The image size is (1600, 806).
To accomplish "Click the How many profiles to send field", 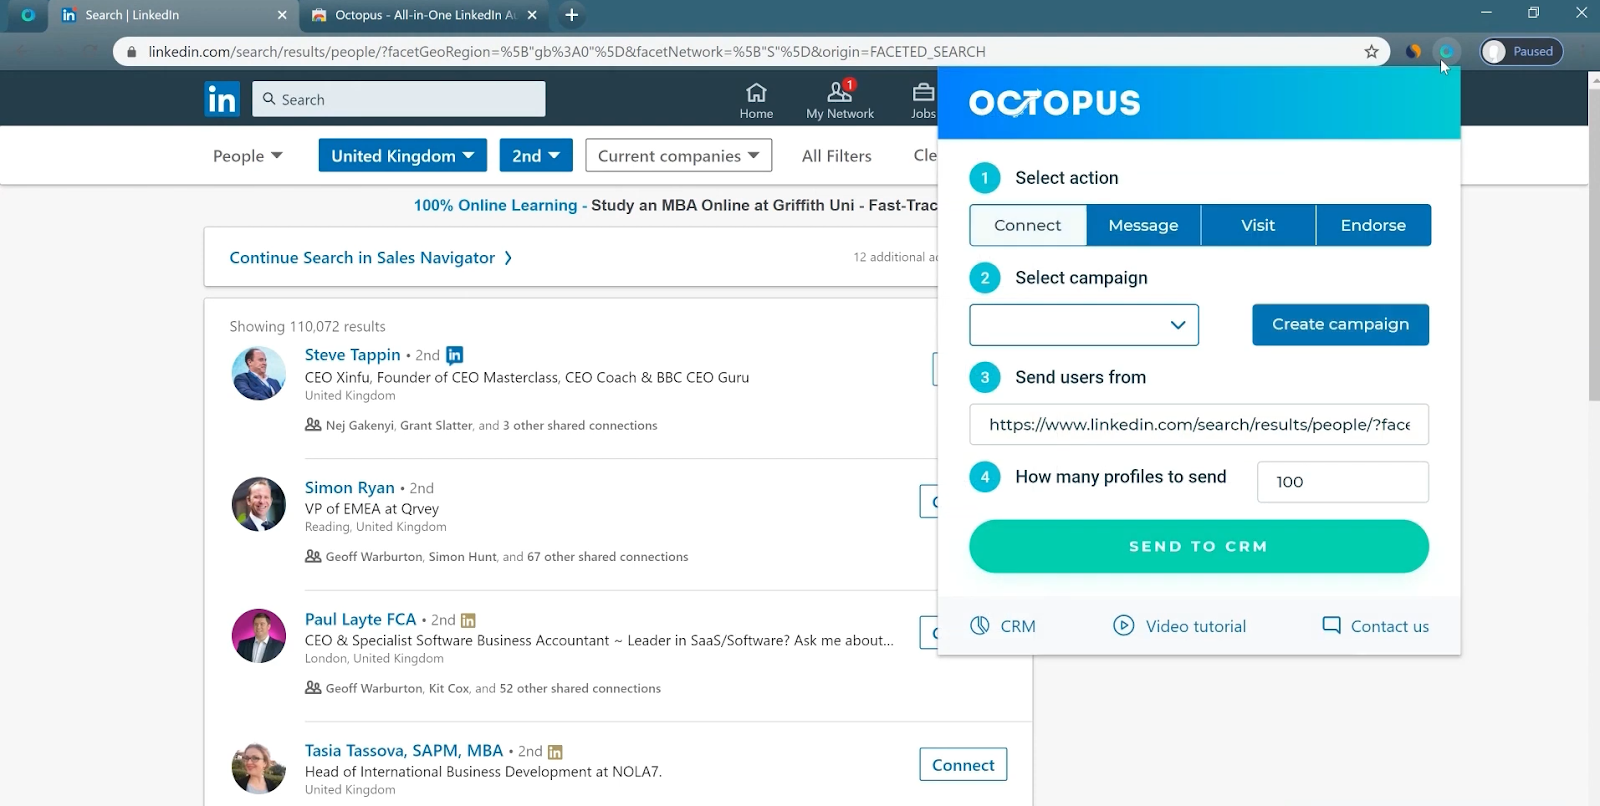I will [x=1342, y=482].
